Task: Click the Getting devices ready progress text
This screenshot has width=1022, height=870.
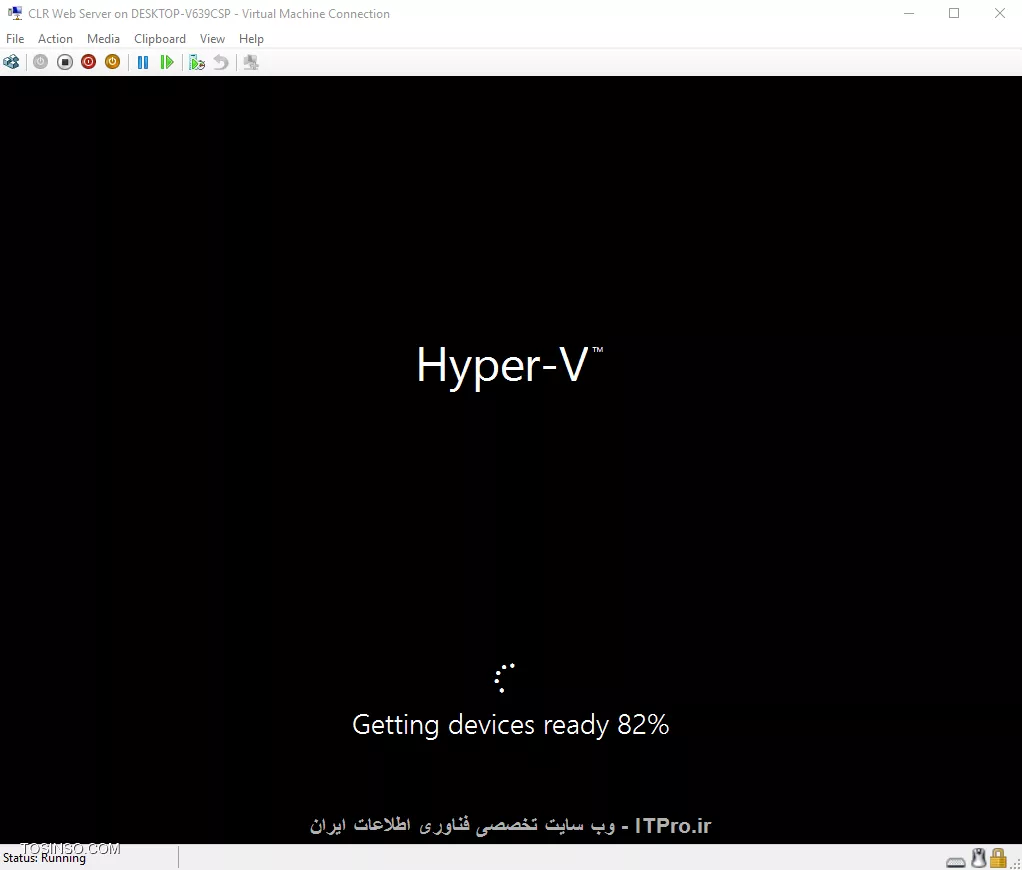Action: (510, 724)
